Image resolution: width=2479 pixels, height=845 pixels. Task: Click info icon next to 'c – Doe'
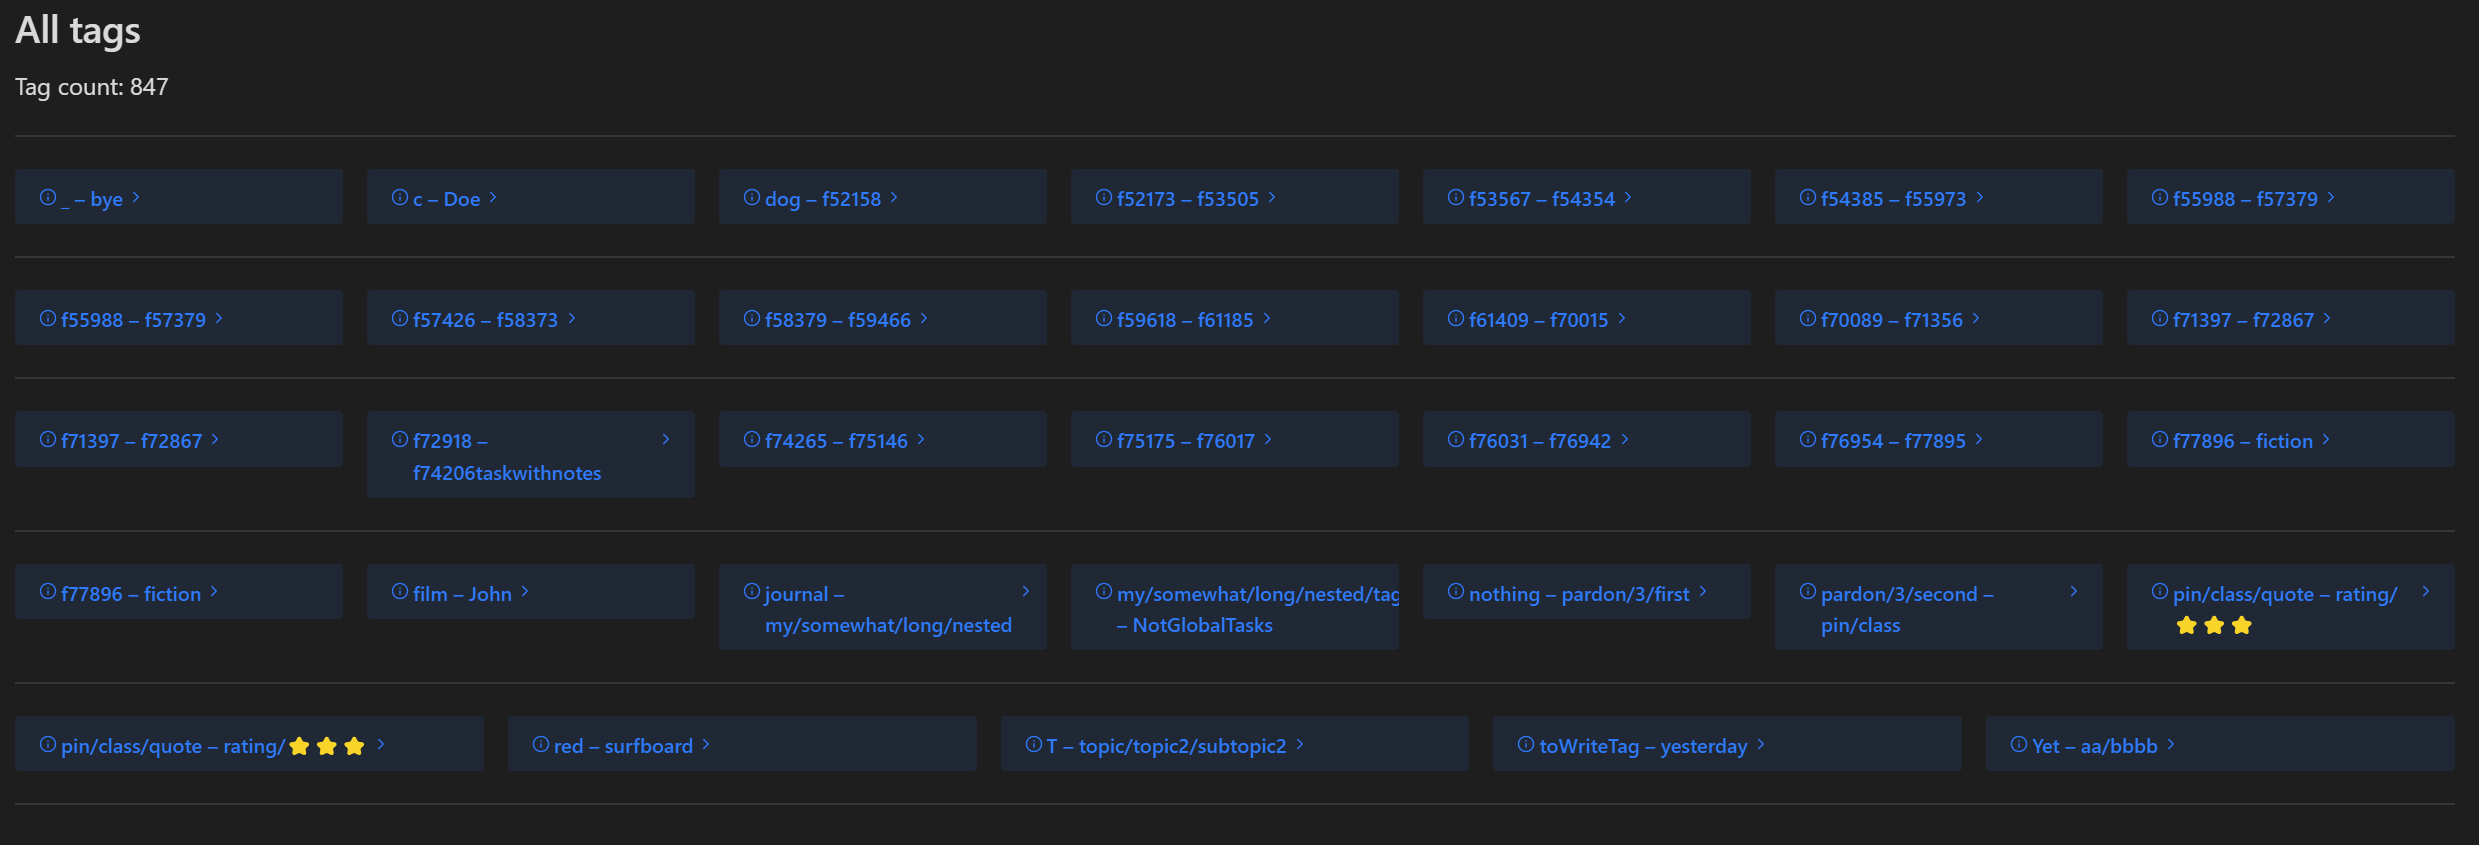399,198
